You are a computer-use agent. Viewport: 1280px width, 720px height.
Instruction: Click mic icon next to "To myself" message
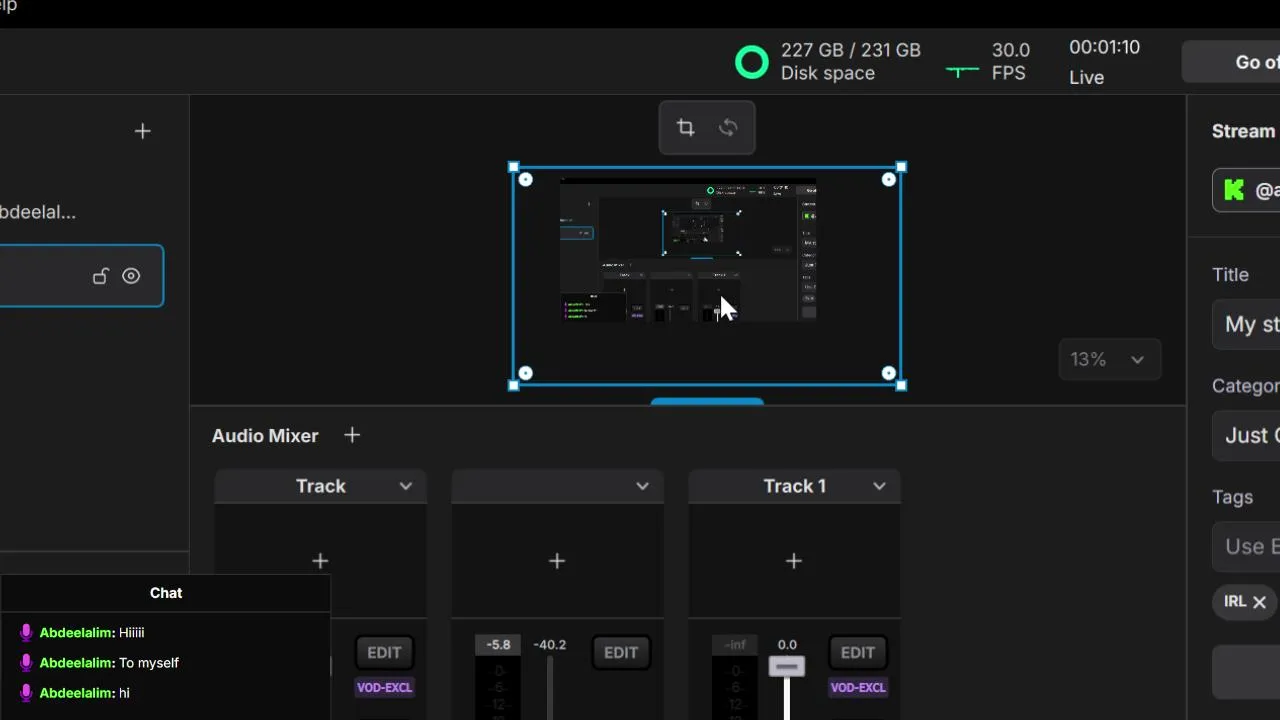click(x=26, y=662)
